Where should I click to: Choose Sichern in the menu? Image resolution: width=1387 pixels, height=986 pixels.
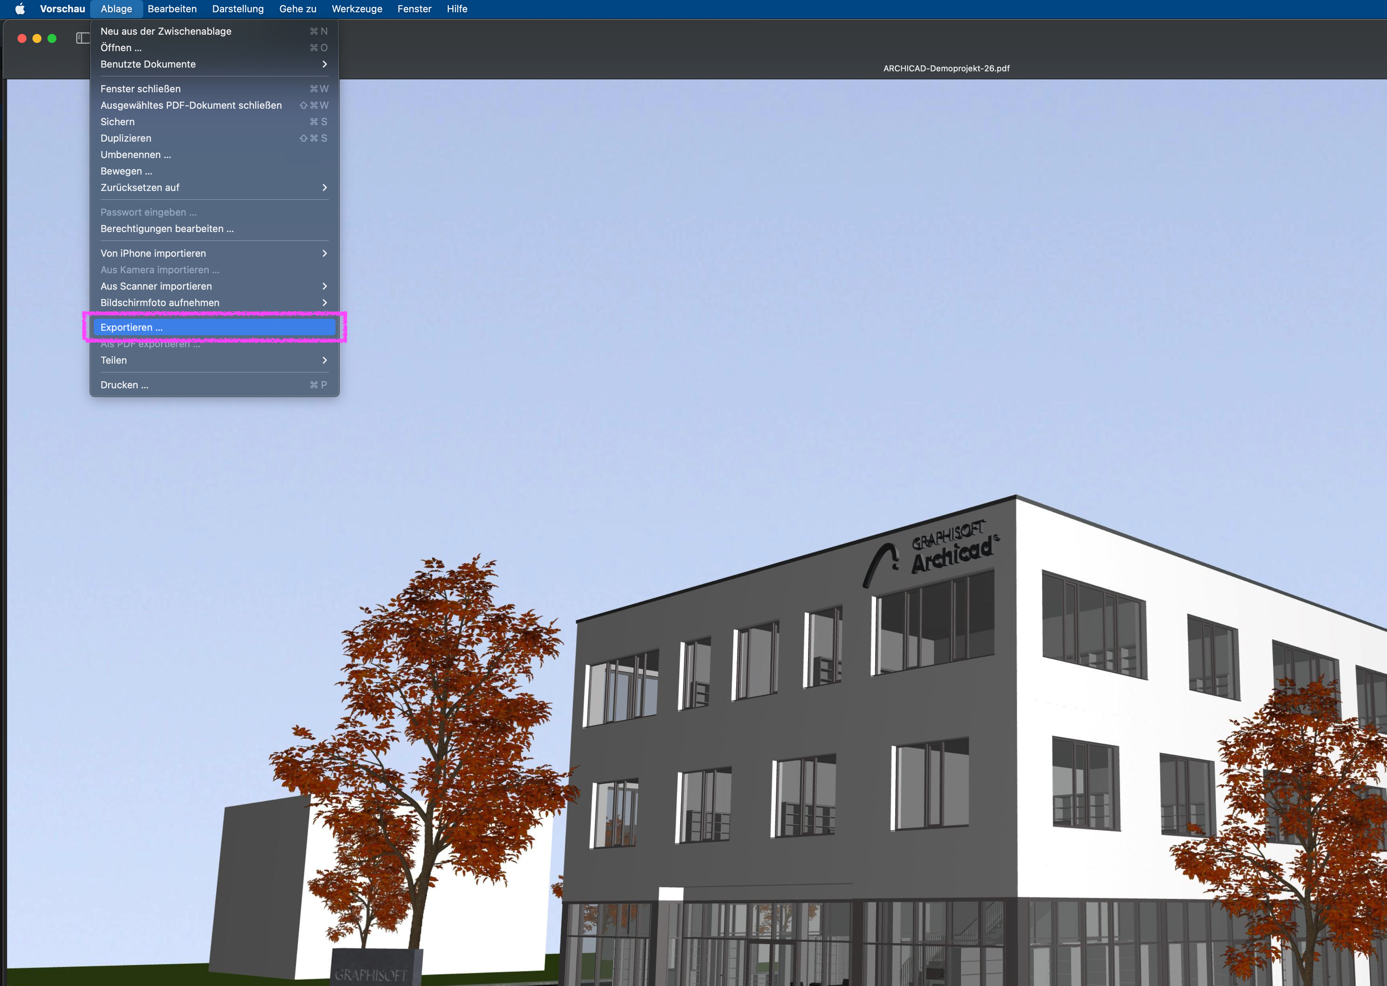[x=214, y=122]
